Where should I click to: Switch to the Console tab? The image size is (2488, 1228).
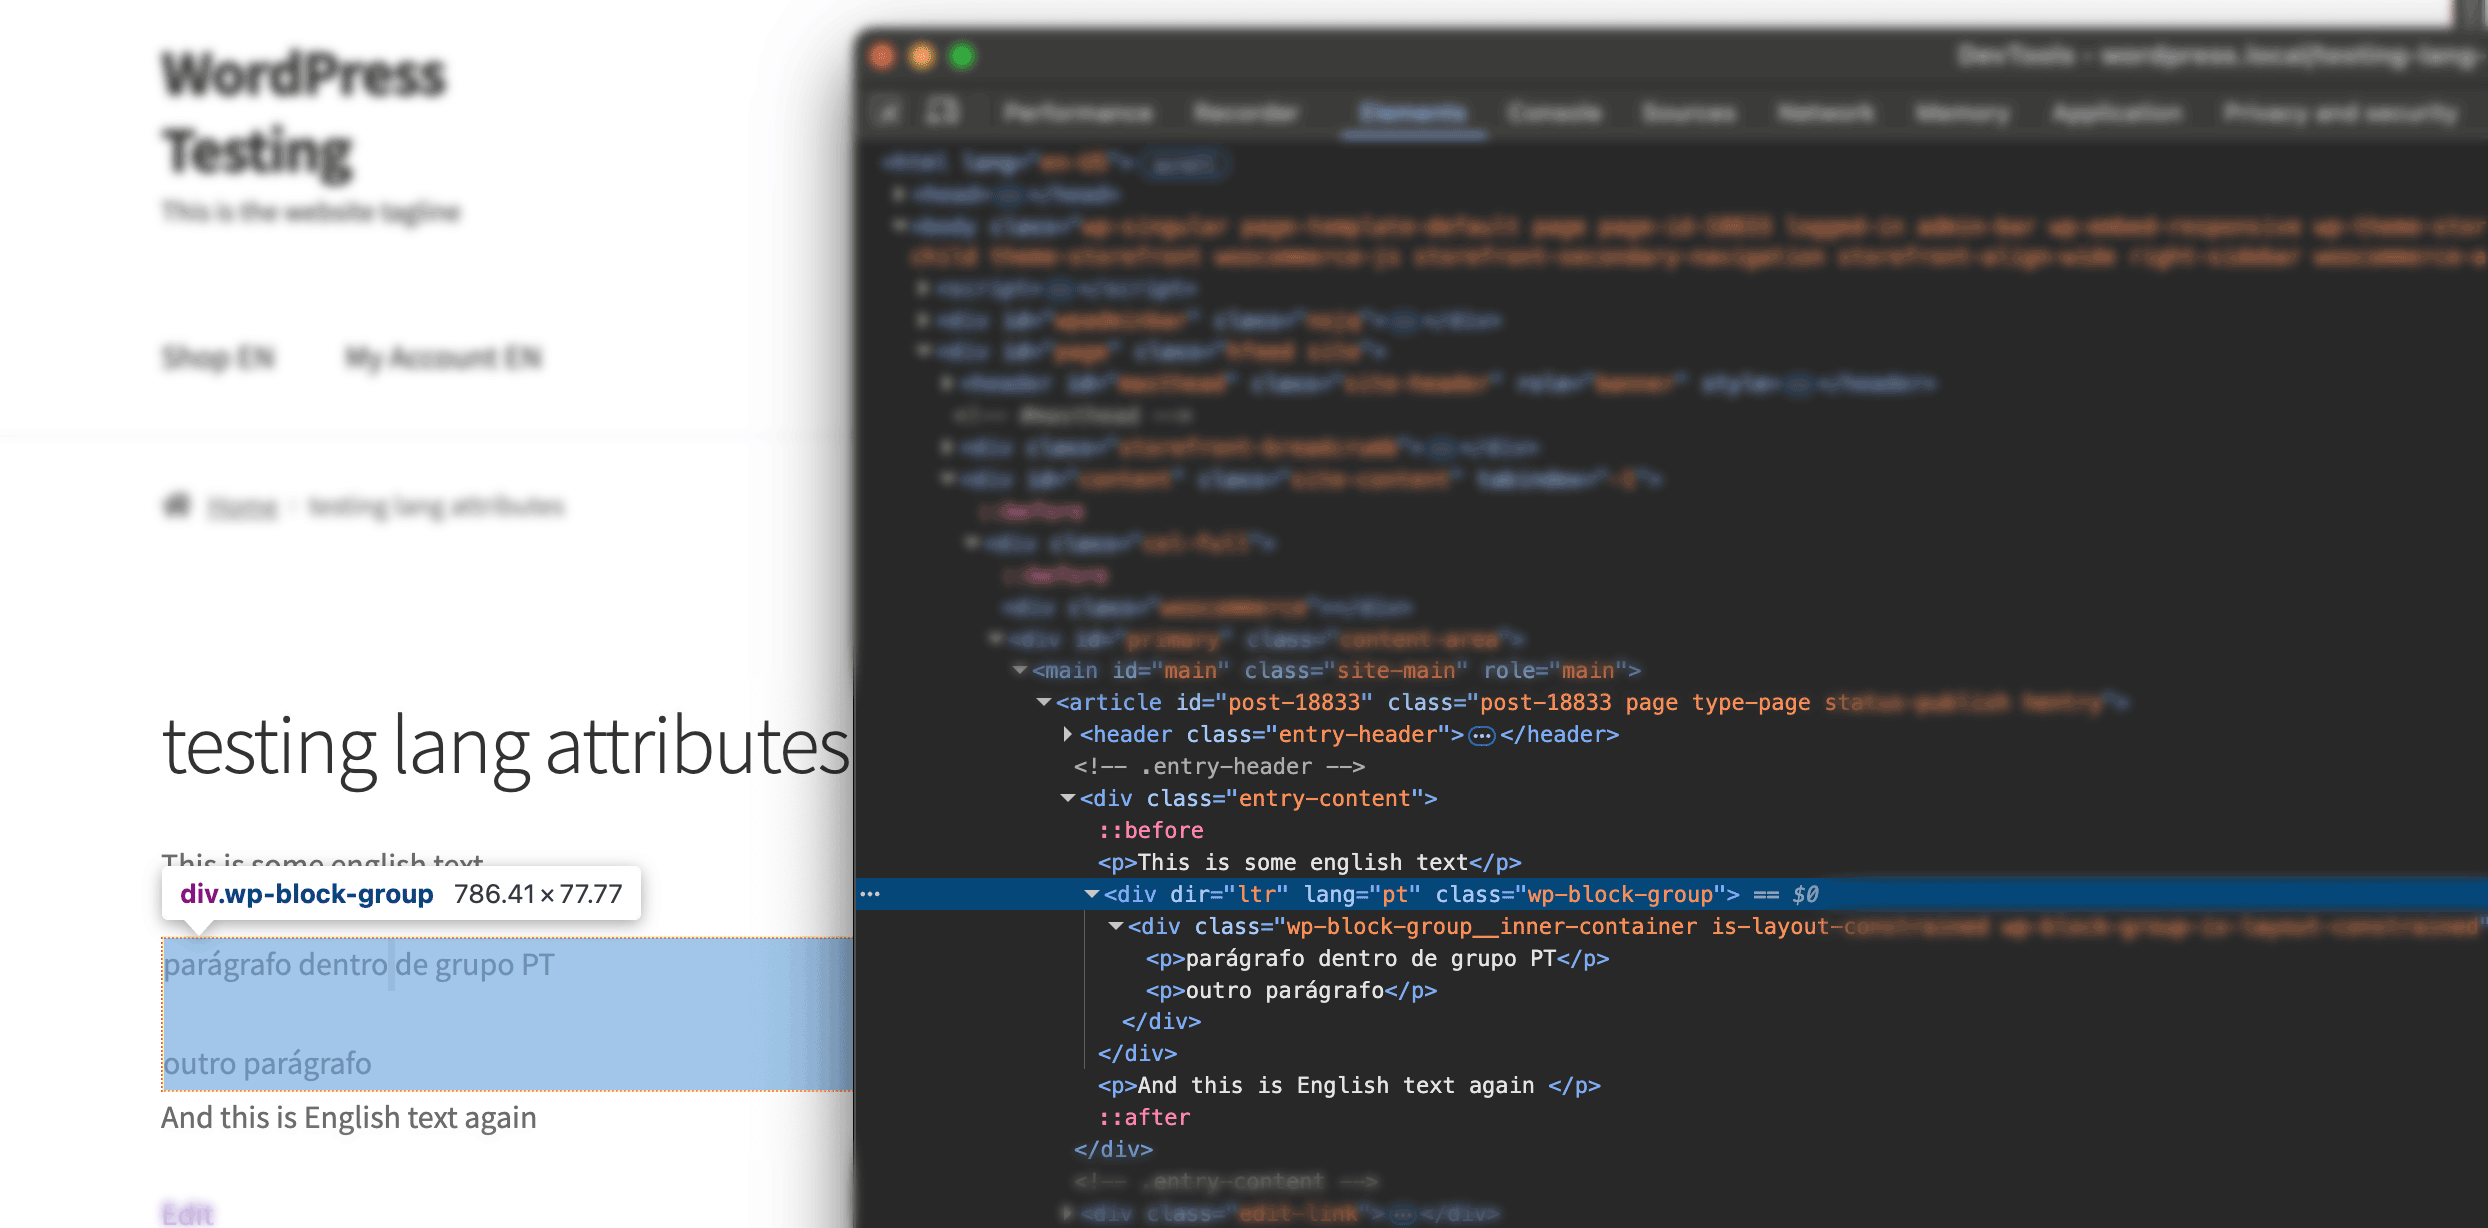pos(1557,112)
